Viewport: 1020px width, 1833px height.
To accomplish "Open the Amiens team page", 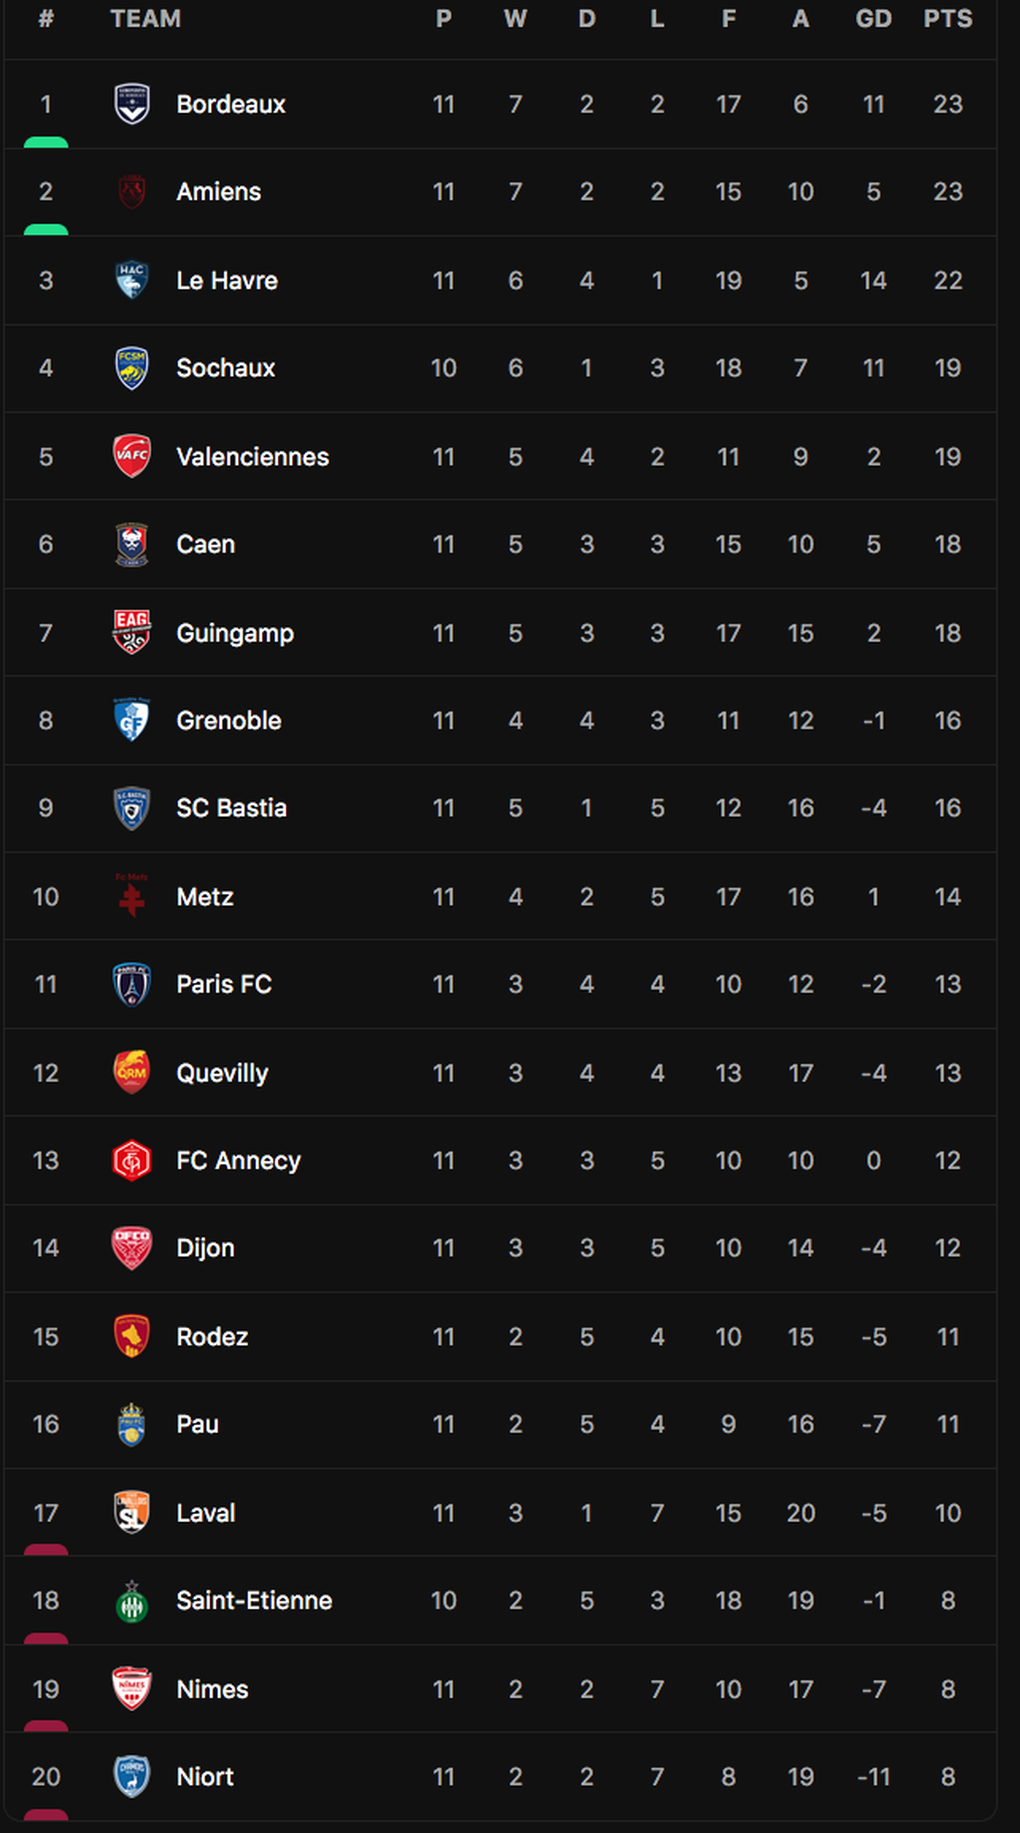I will [x=218, y=192].
